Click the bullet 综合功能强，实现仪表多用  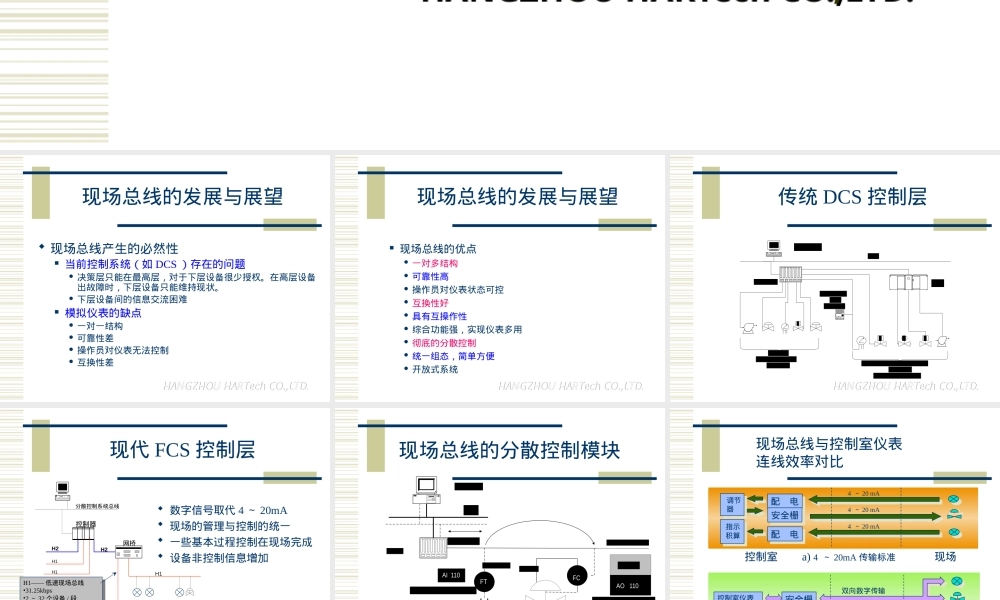pyautogui.click(x=467, y=330)
